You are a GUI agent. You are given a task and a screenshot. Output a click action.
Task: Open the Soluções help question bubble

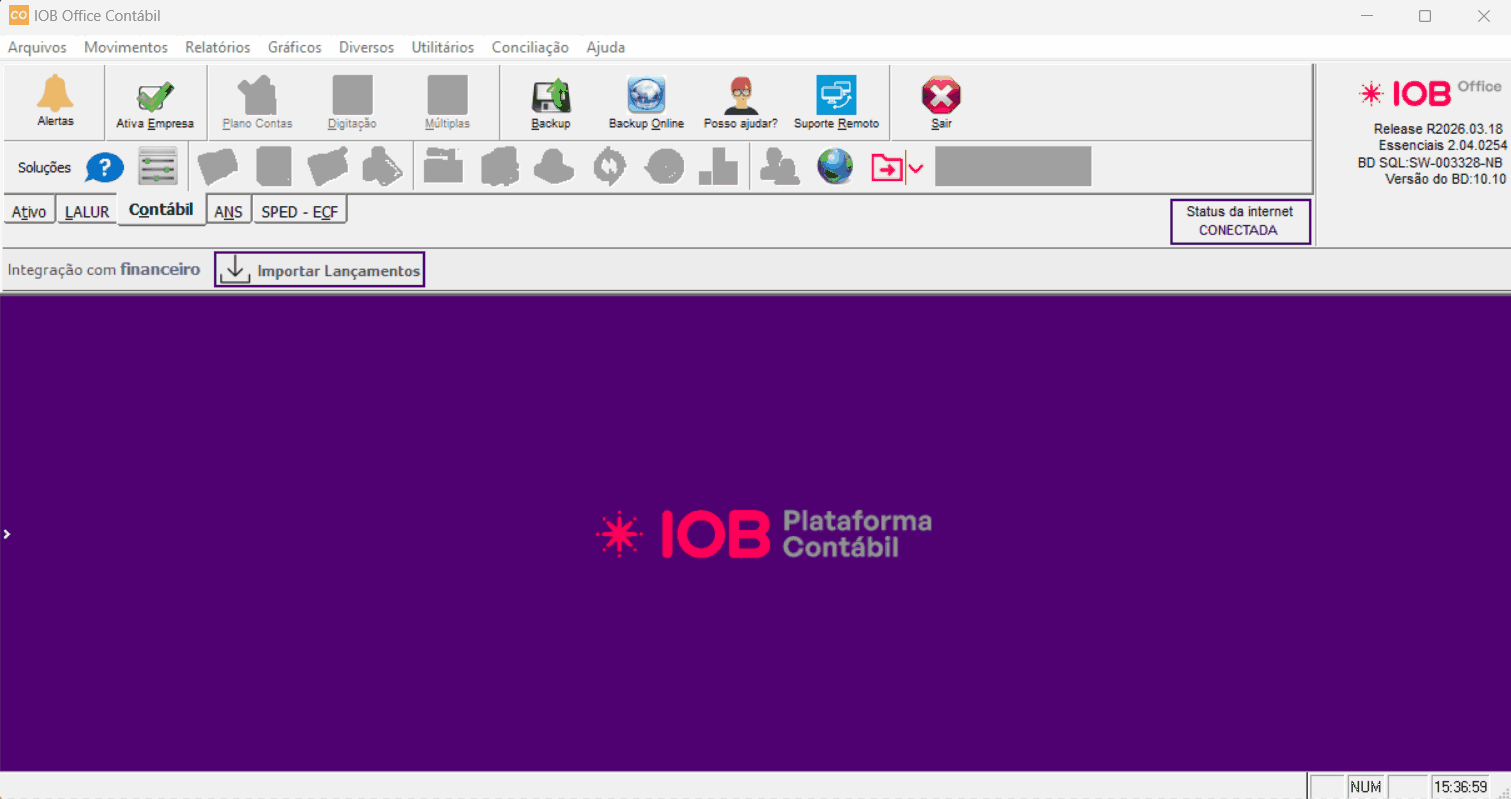[x=104, y=168]
